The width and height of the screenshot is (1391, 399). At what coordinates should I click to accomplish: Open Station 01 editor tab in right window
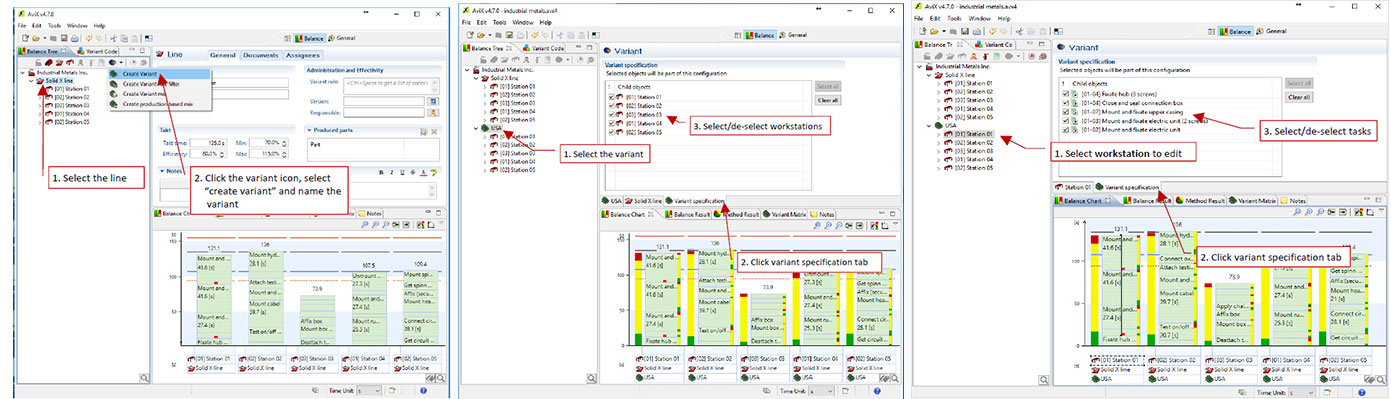1073,187
